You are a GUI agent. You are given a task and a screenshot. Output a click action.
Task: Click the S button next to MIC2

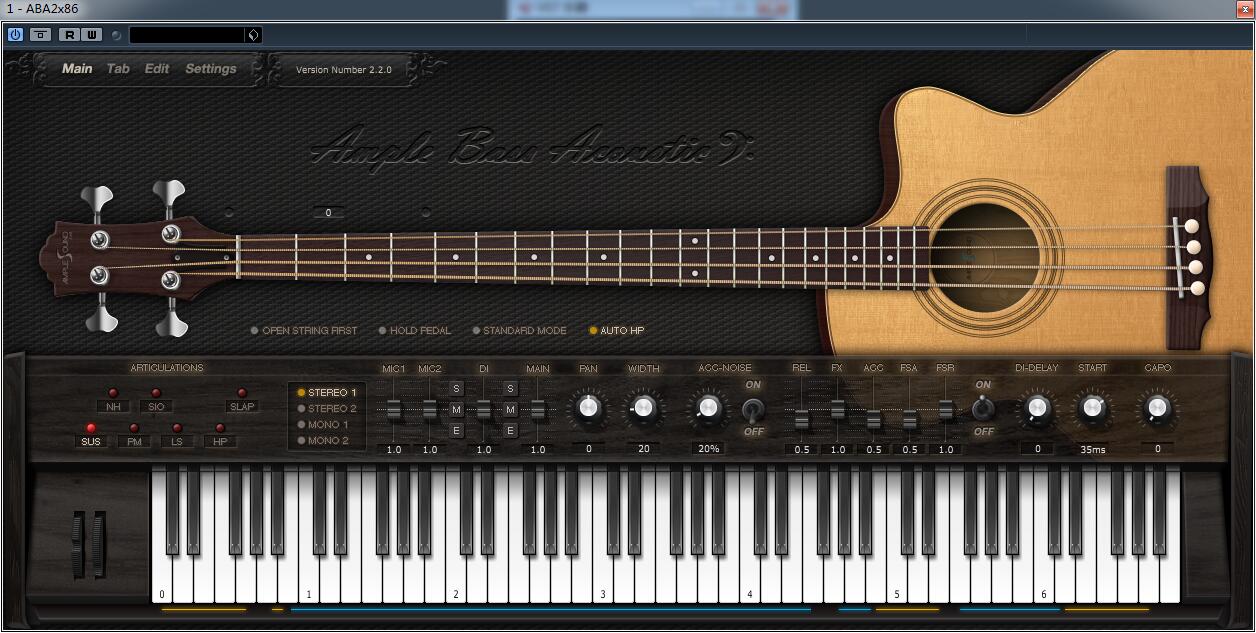(456, 389)
